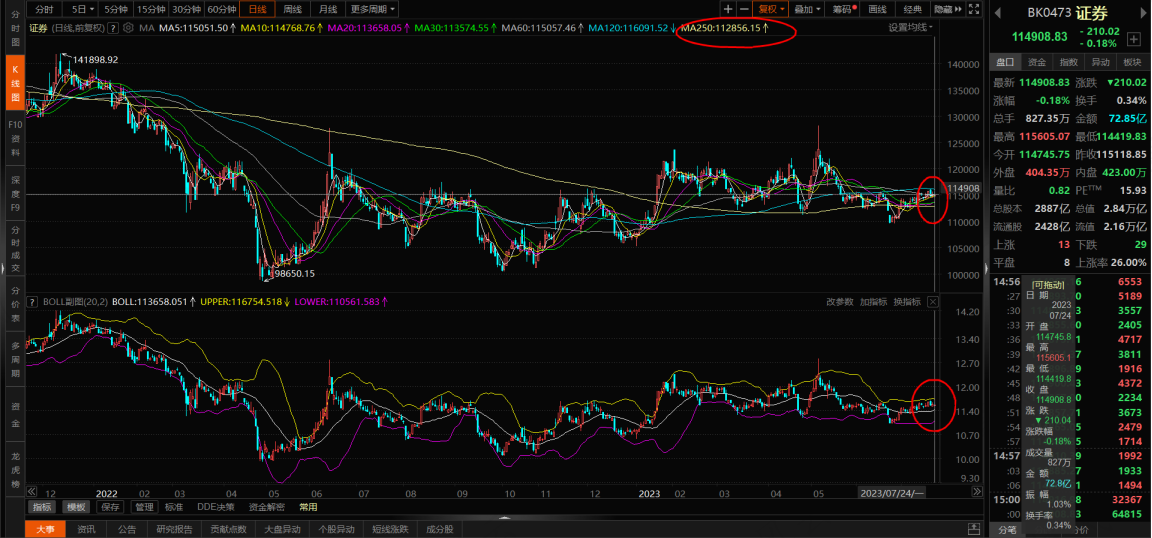Open 多周期 in left sidebar
The width and height of the screenshot is (1152, 538).
coord(15,359)
